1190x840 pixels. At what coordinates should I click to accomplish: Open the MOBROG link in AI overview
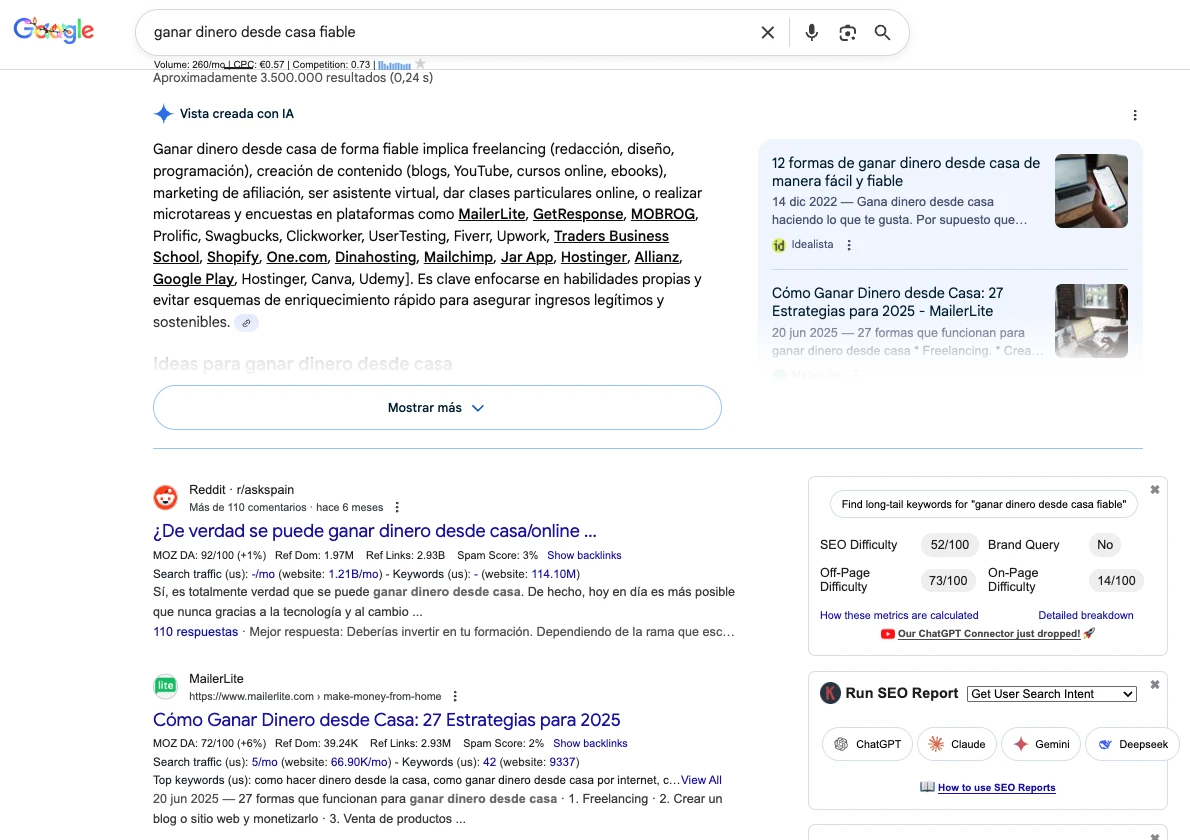[663, 215]
